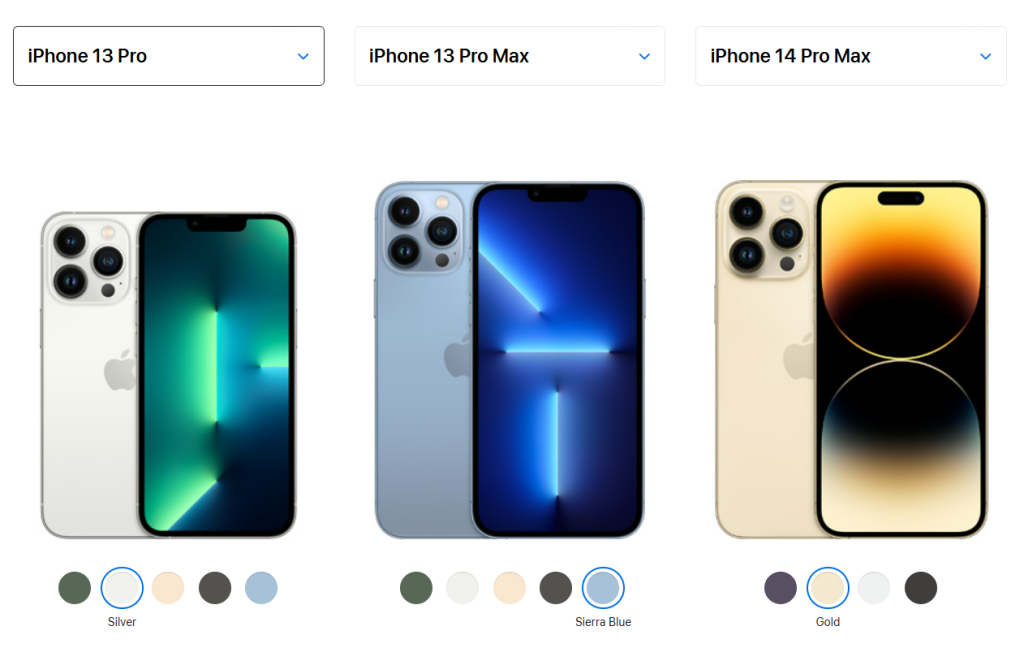Select highlighted Sierra Blue swatch, iPhone 13 Pro Max

point(603,588)
